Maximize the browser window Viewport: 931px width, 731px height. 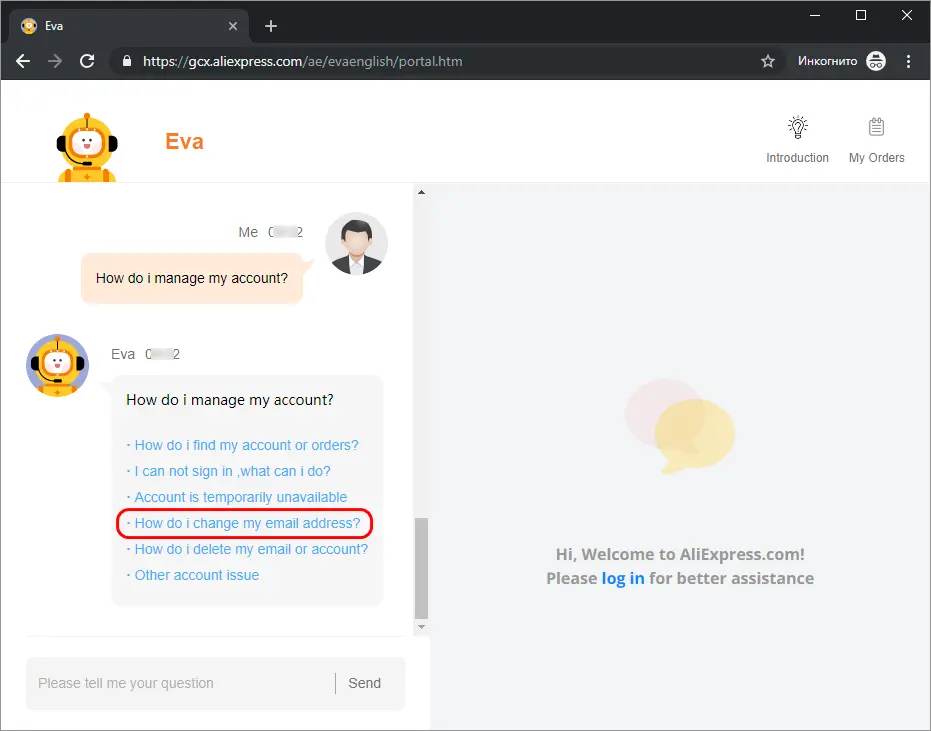(x=860, y=15)
